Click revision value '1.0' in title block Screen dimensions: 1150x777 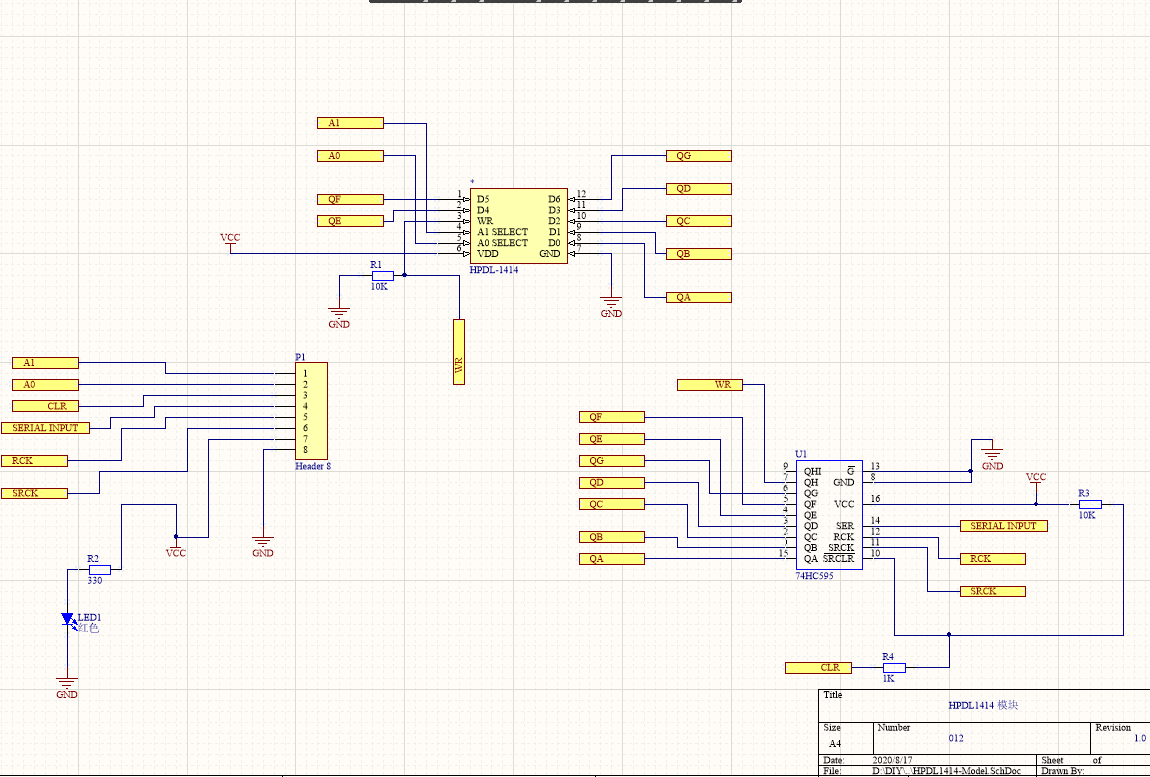1140,738
